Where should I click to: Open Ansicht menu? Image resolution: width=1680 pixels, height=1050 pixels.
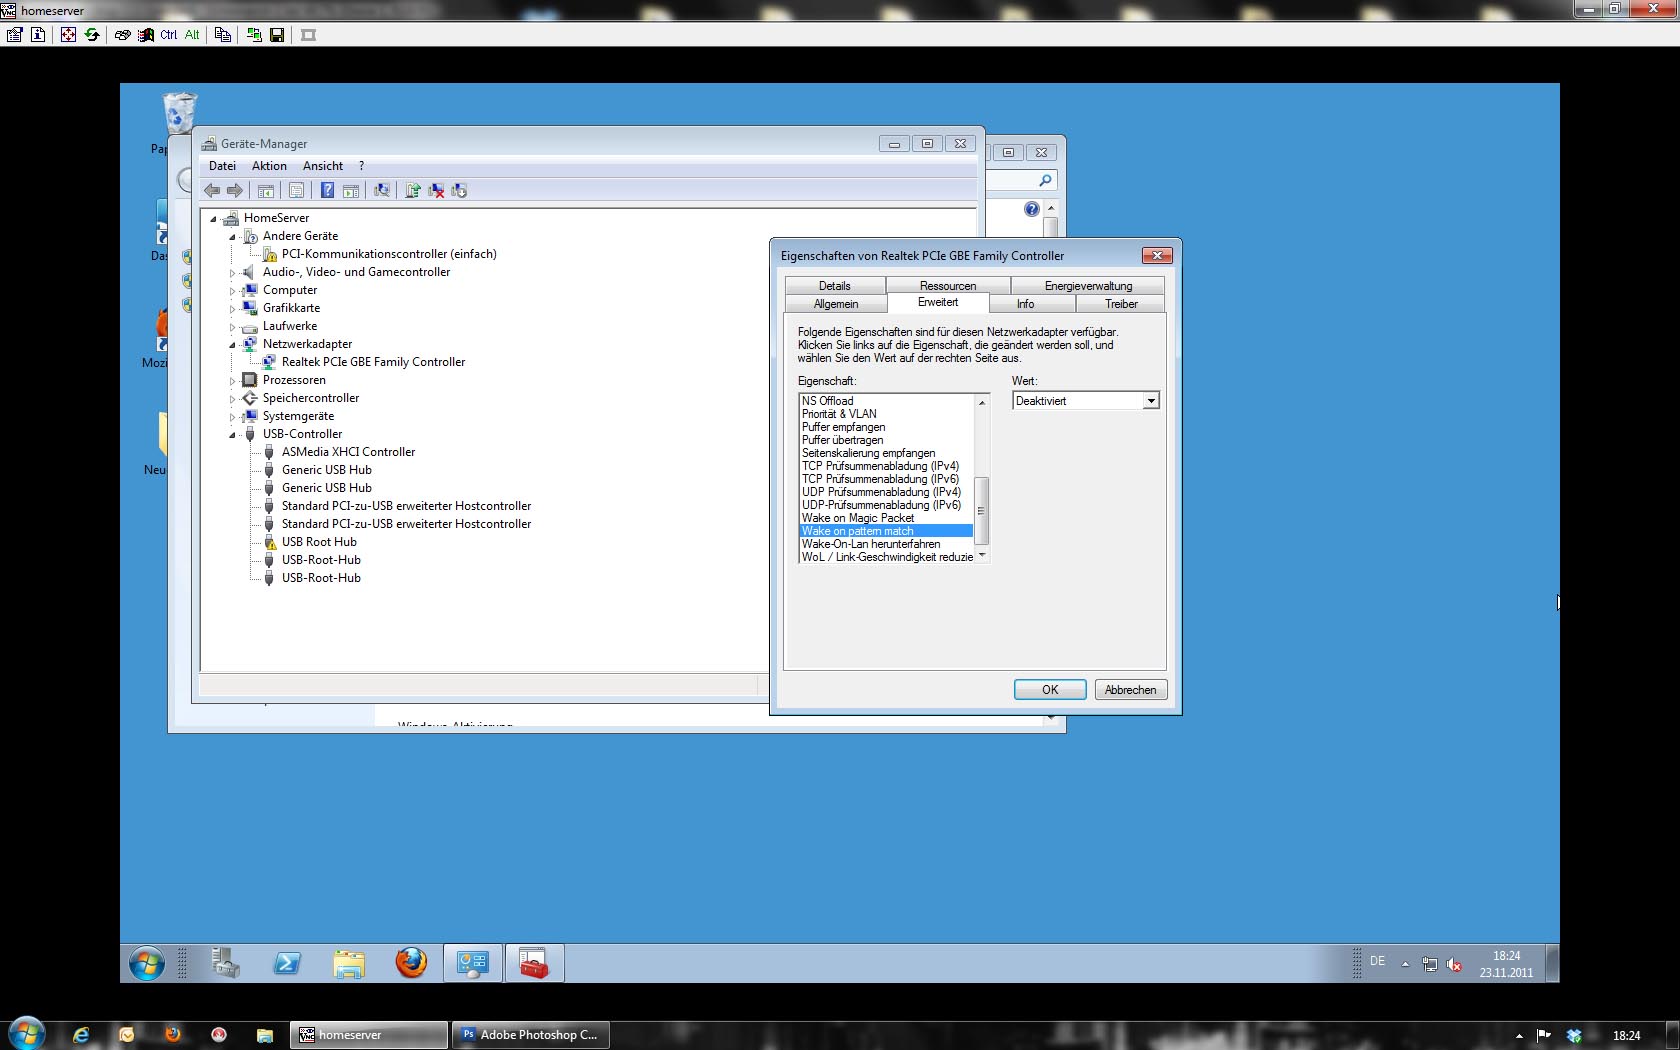323,166
